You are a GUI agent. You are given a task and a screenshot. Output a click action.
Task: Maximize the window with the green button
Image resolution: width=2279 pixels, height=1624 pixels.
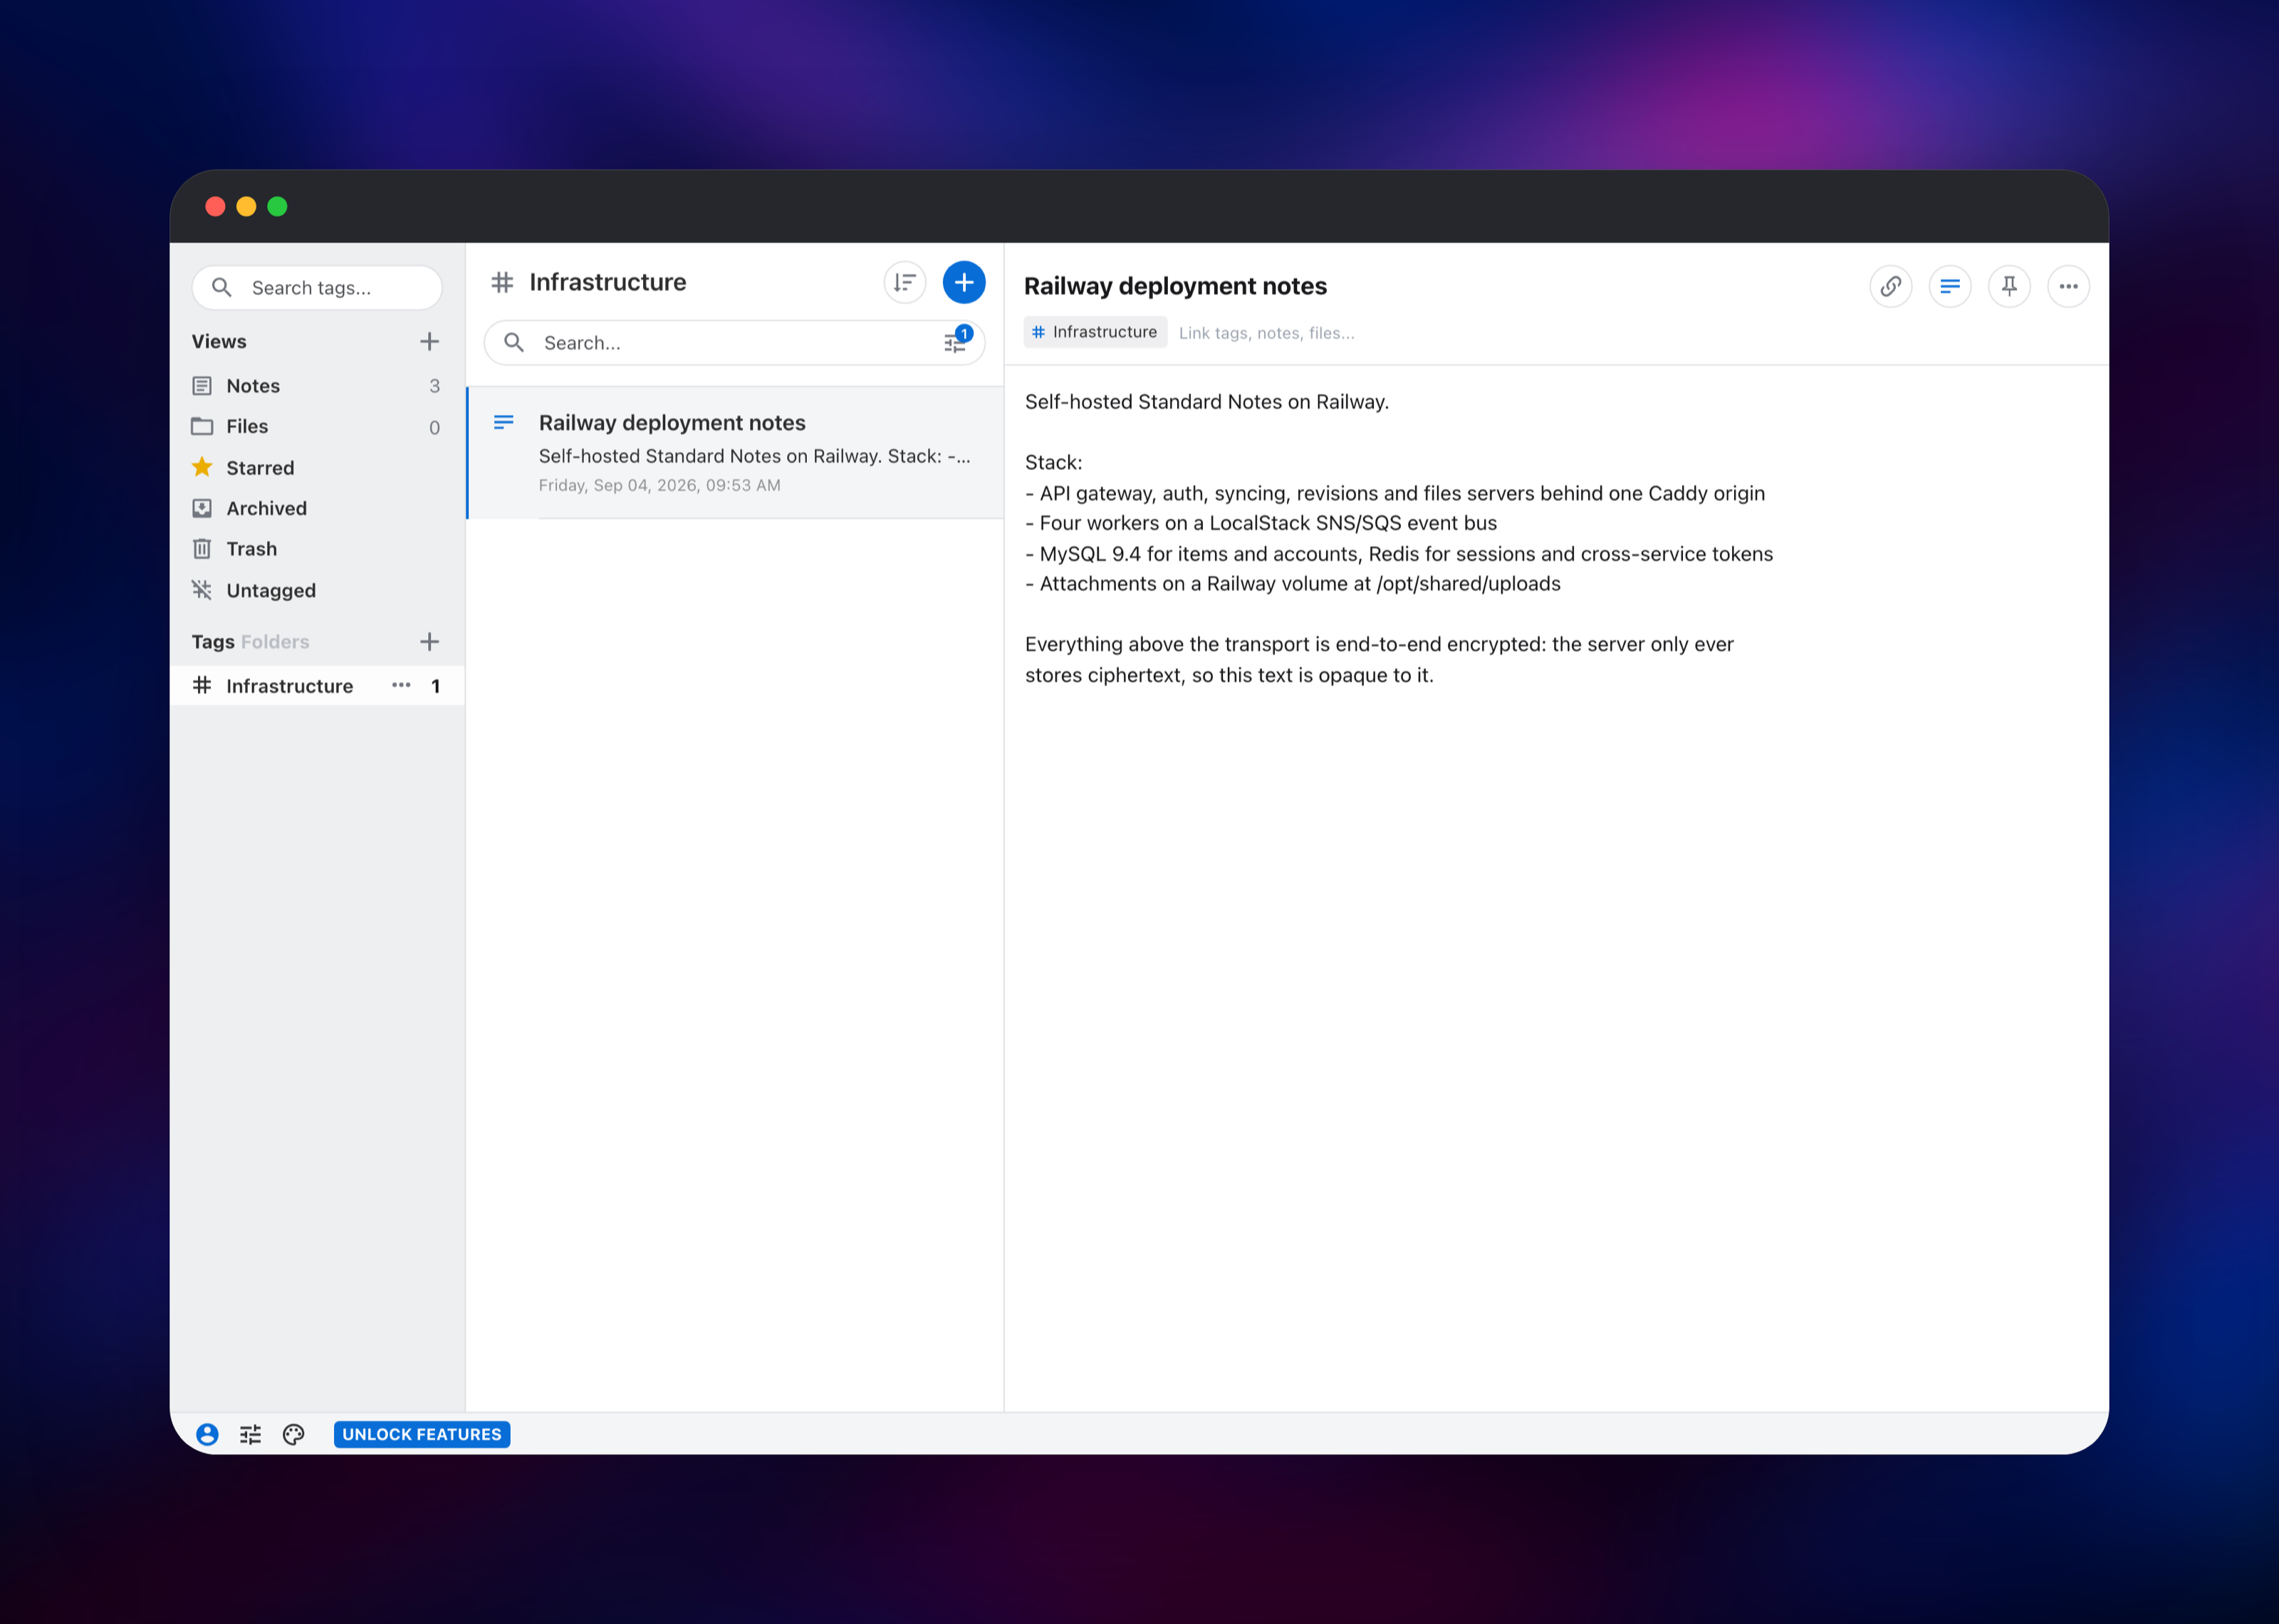277,207
